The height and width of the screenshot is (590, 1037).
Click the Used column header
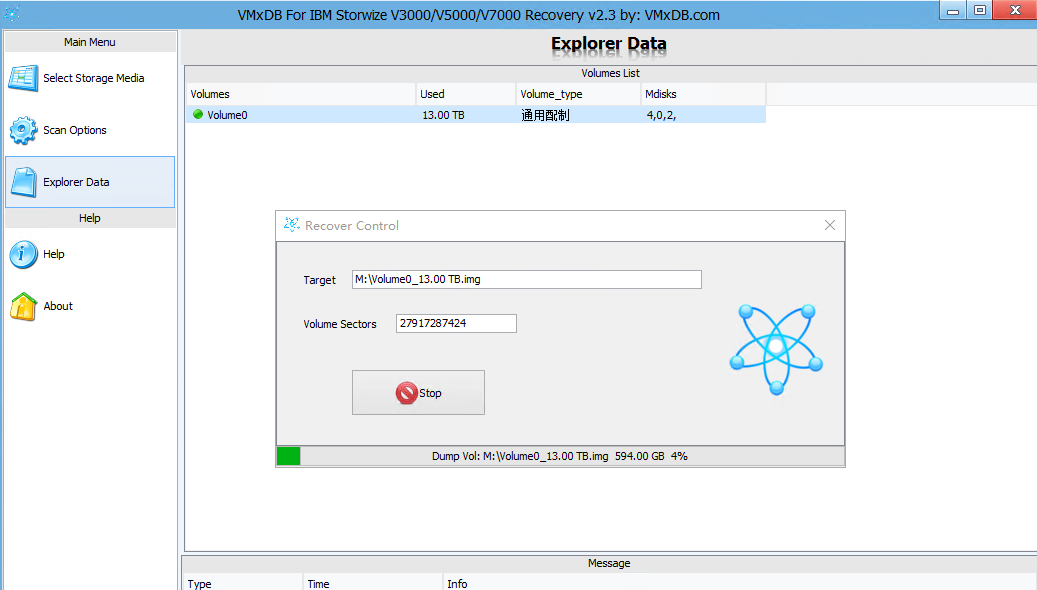point(466,94)
